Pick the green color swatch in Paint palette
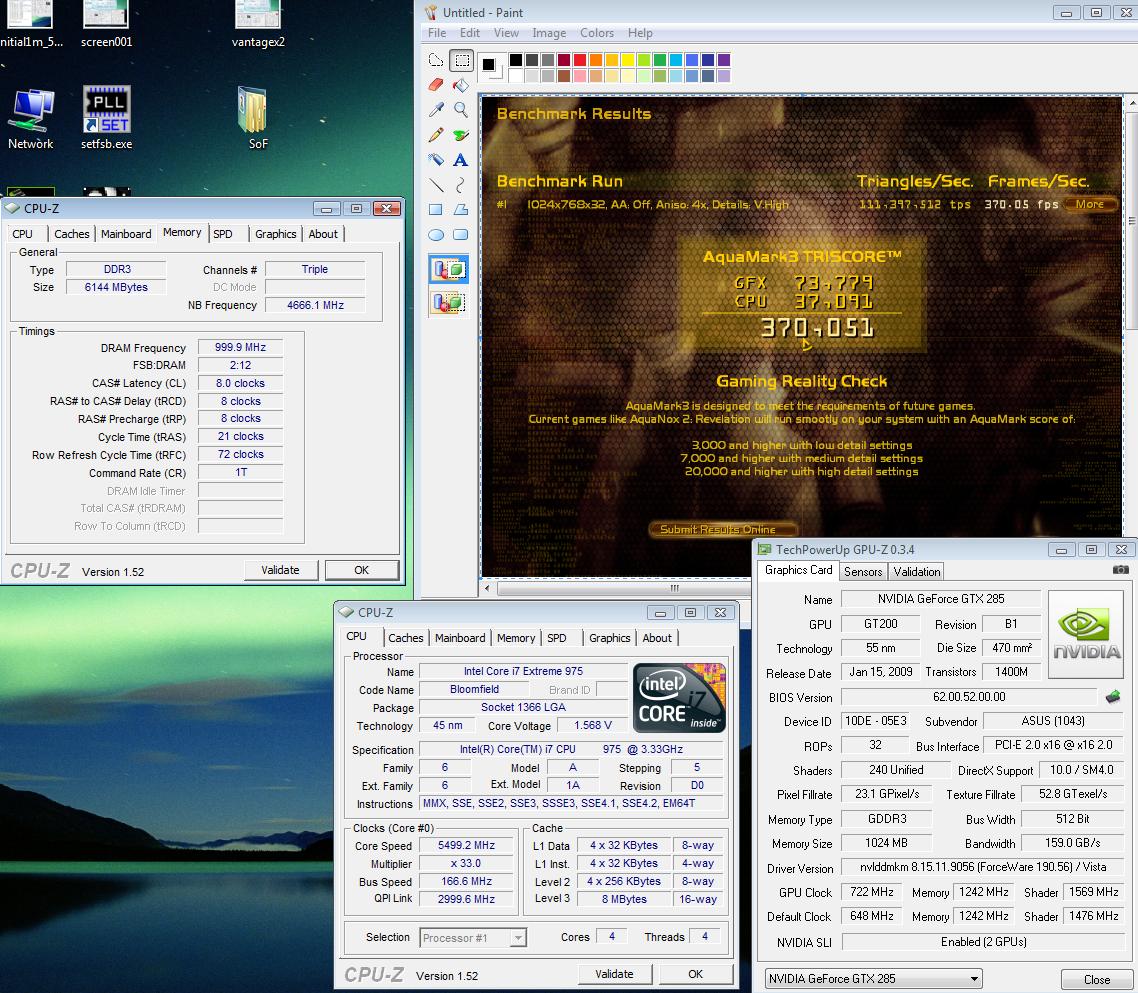Image resolution: width=1138 pixels, height=993 pixels. [660, 60]
